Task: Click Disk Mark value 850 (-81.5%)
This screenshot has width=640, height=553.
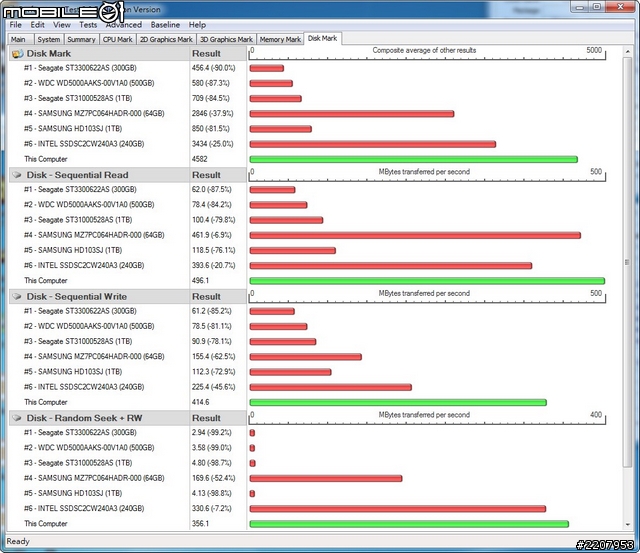Action: [x=211, y=129]
